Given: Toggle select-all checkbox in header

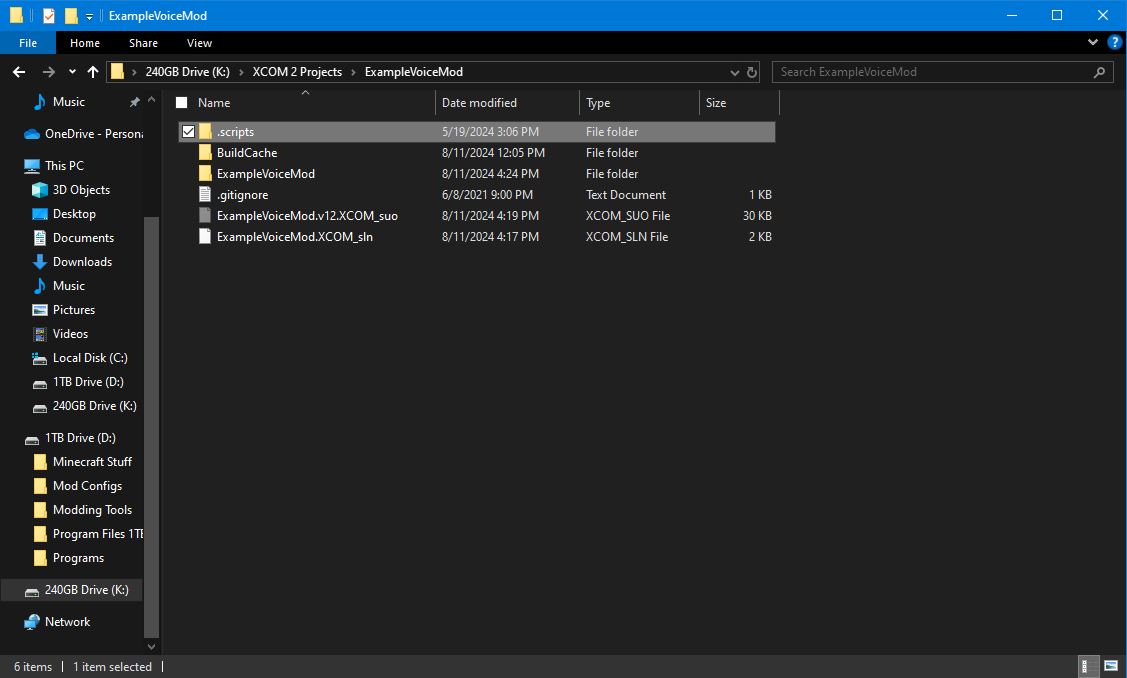Looking at the screenshot, I should tap(182, 103).
